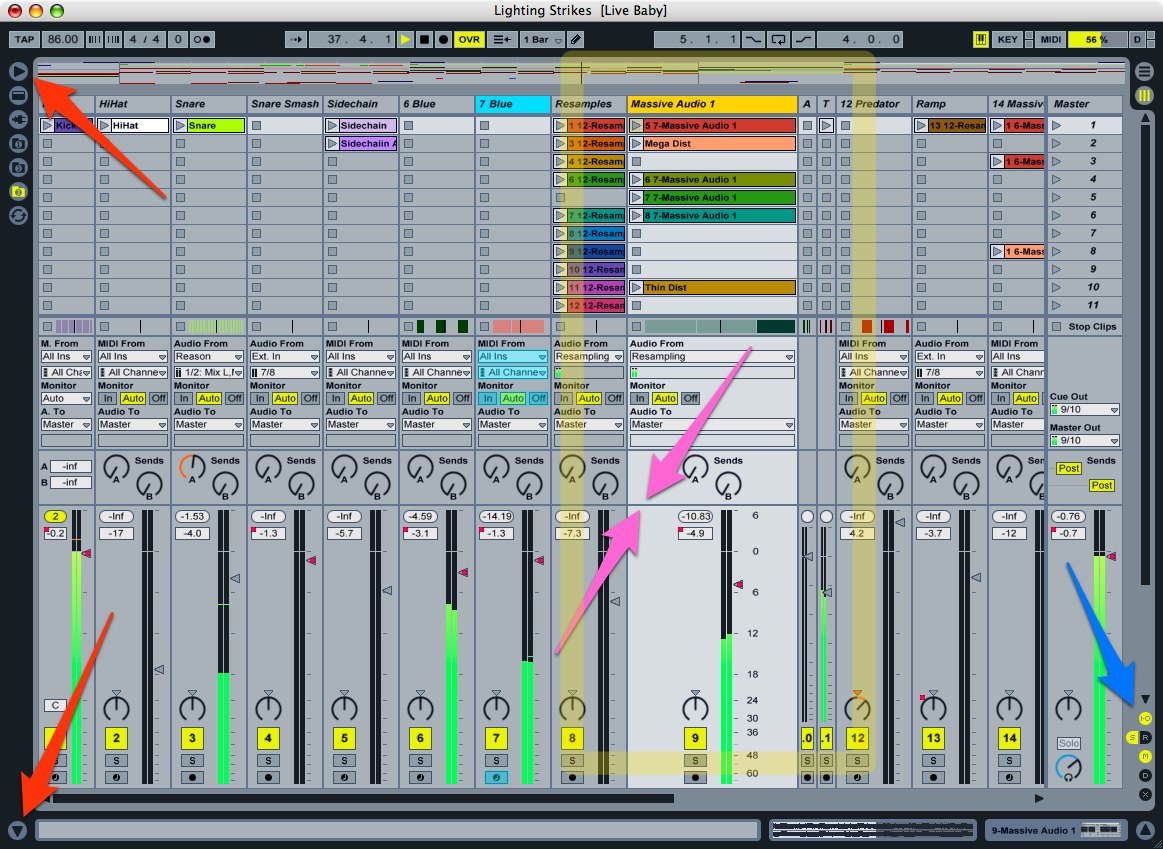
Task: Open the Plug-In Device Browser
Action: point(17,118)
